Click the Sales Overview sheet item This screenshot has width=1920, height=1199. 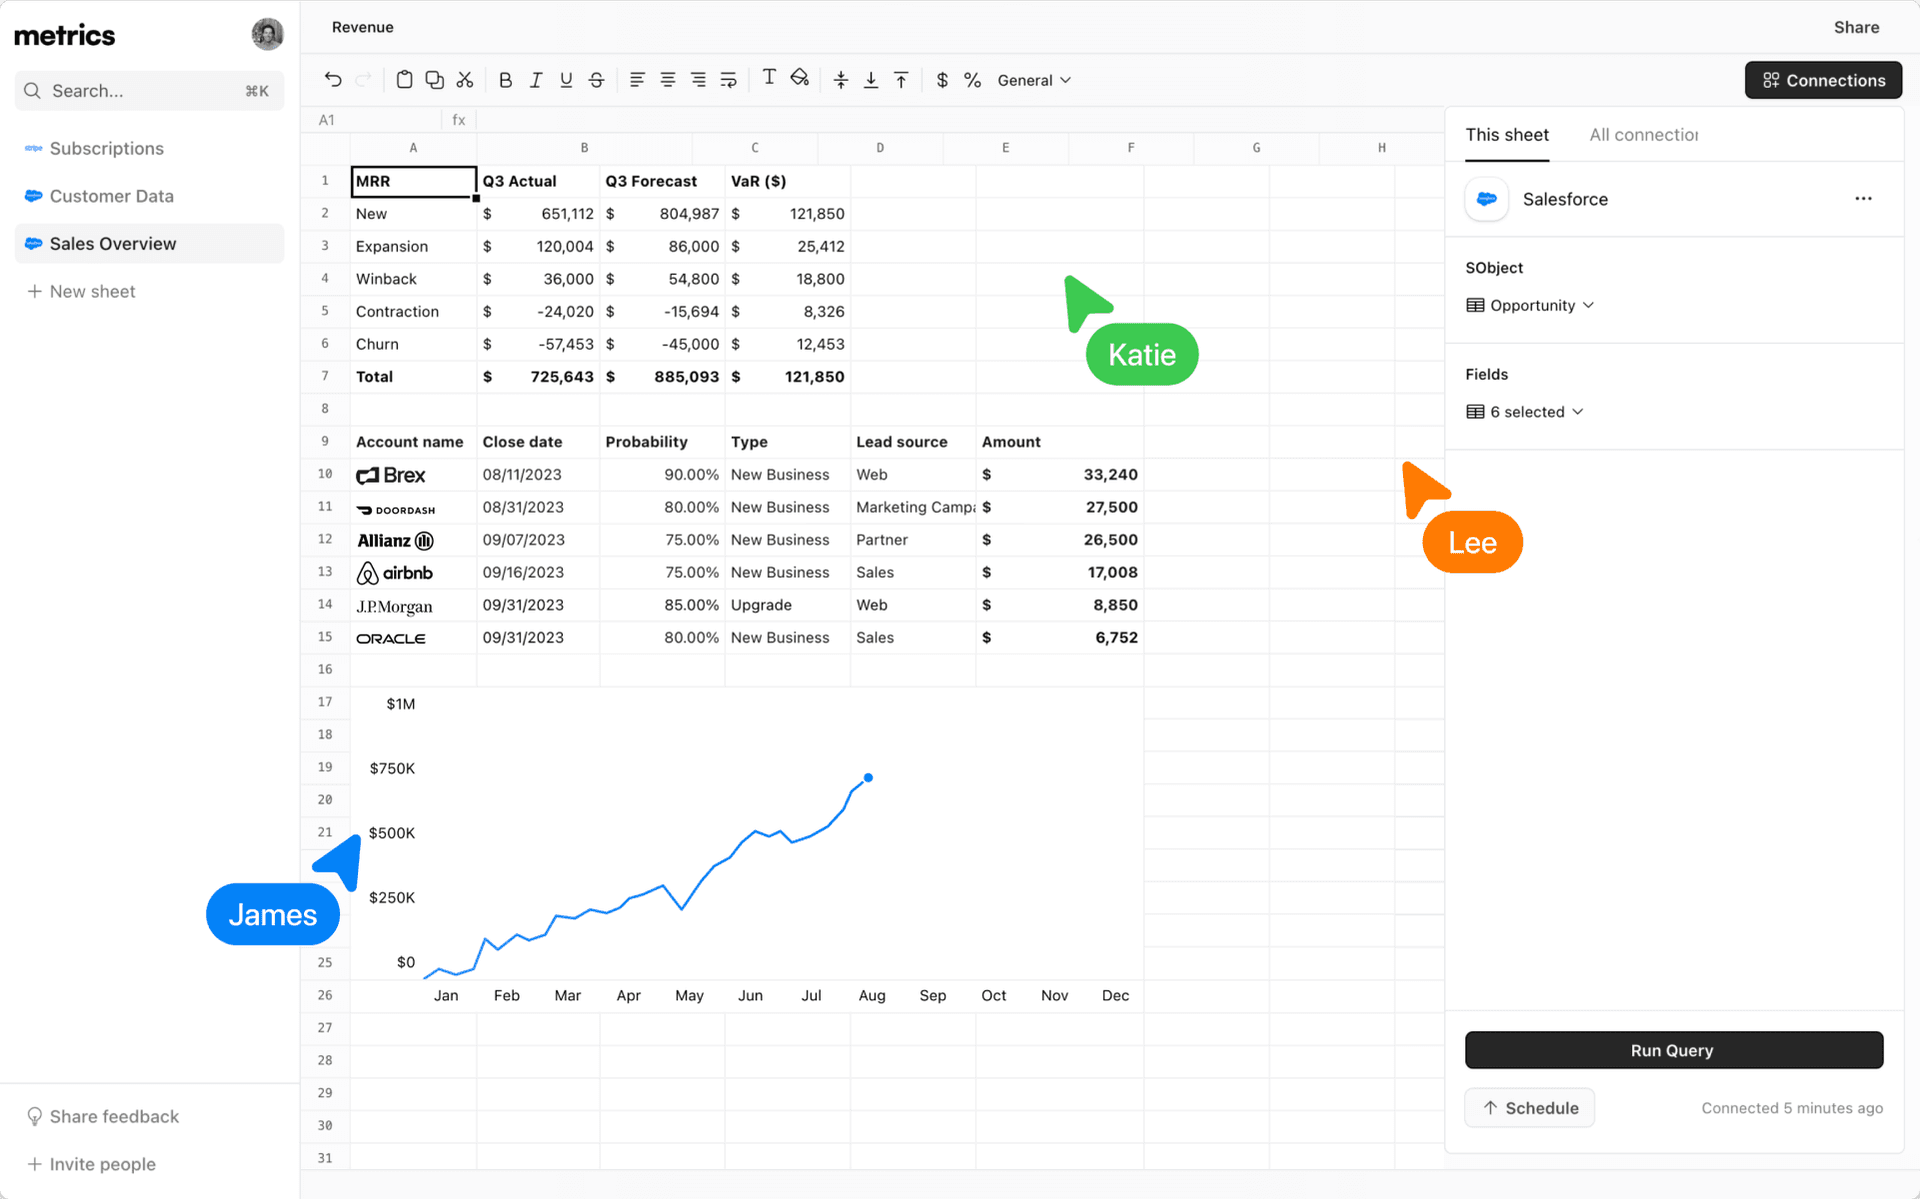tap(113, 243)
